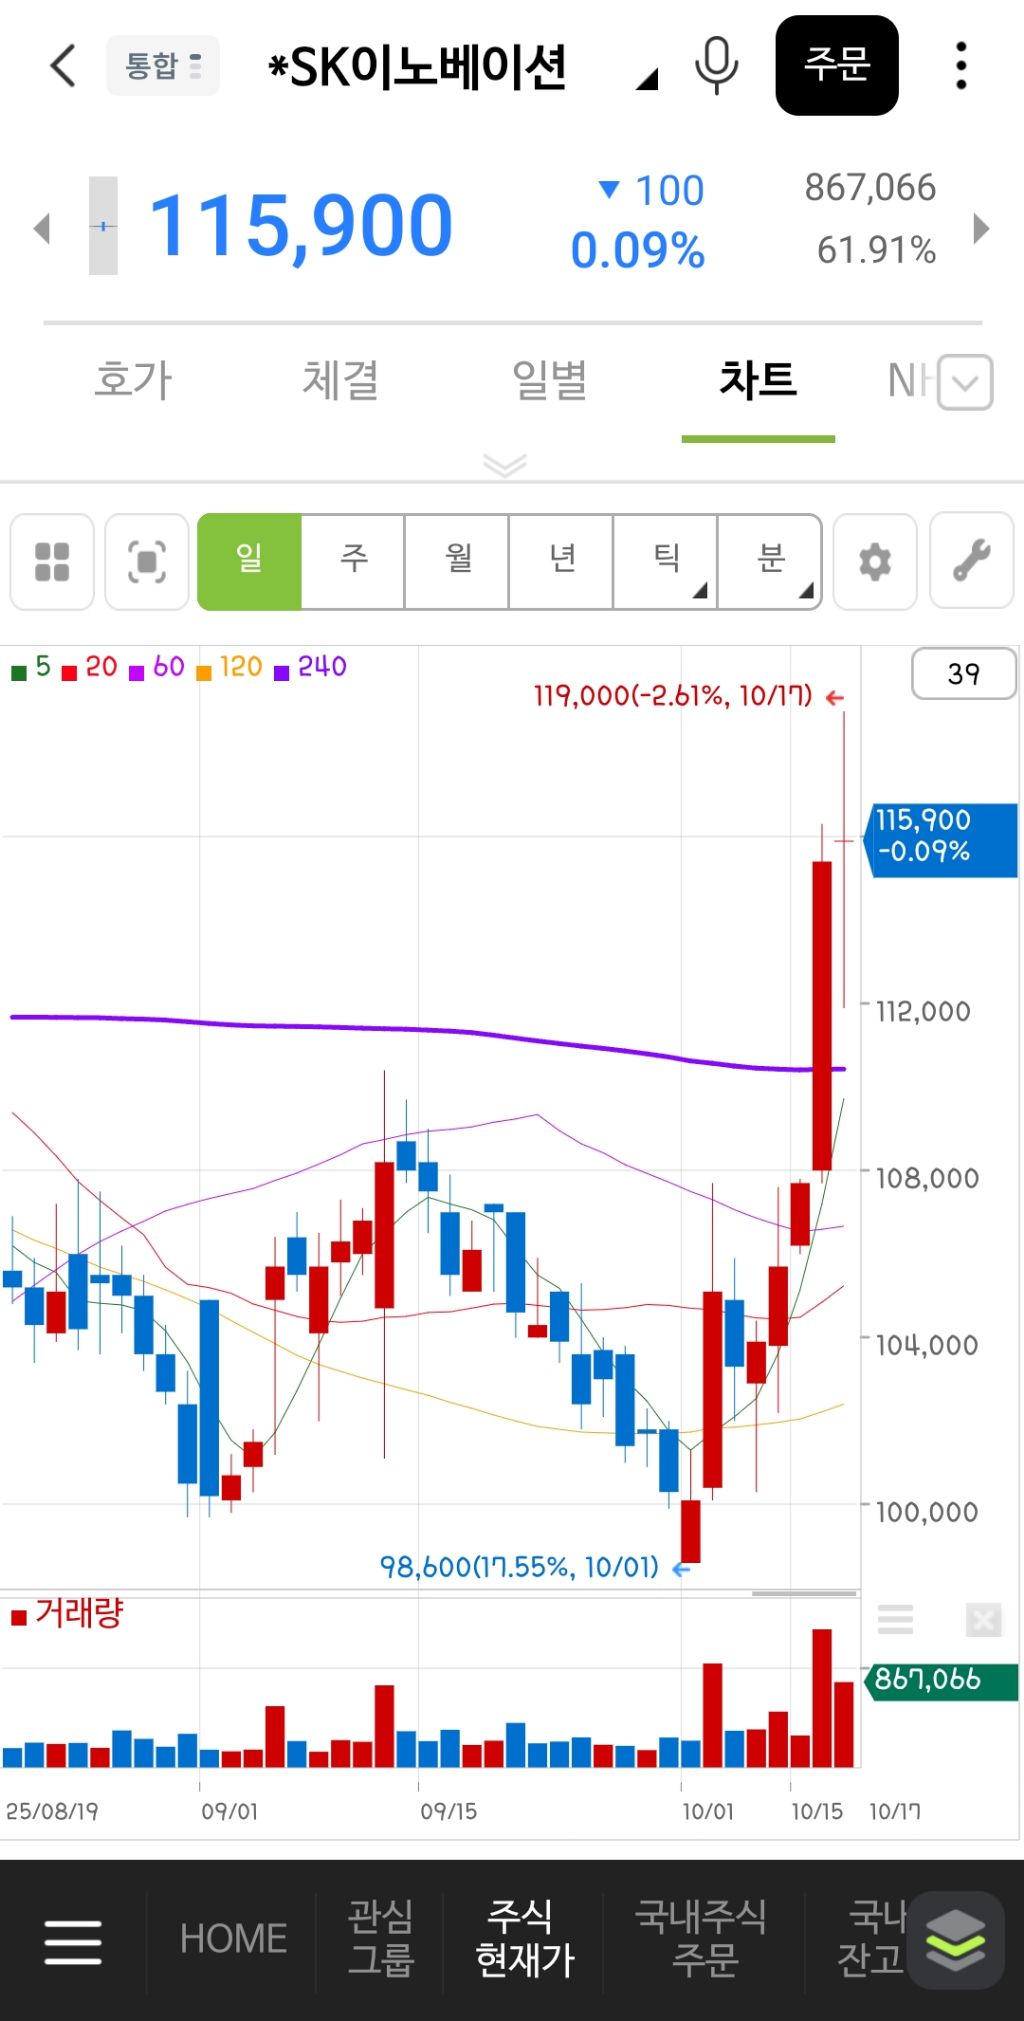Tap the green layers floating icon
The width and height of the screenshot is (1024, 2021).
955,1939
